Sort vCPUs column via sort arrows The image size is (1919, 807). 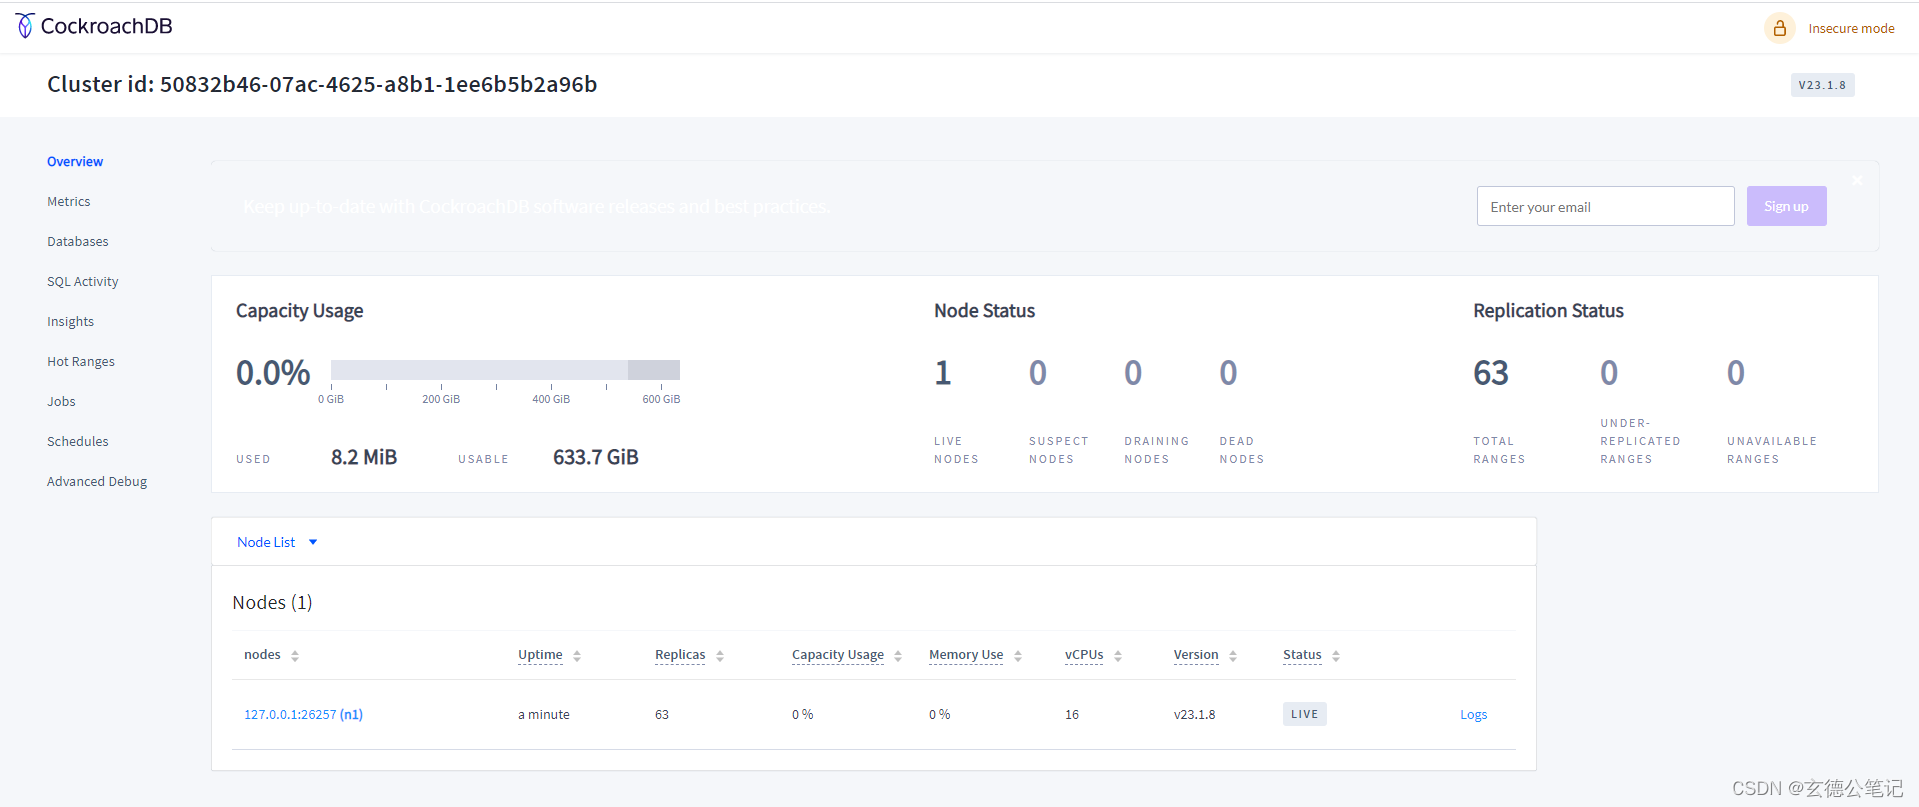tap(1118, 656)
